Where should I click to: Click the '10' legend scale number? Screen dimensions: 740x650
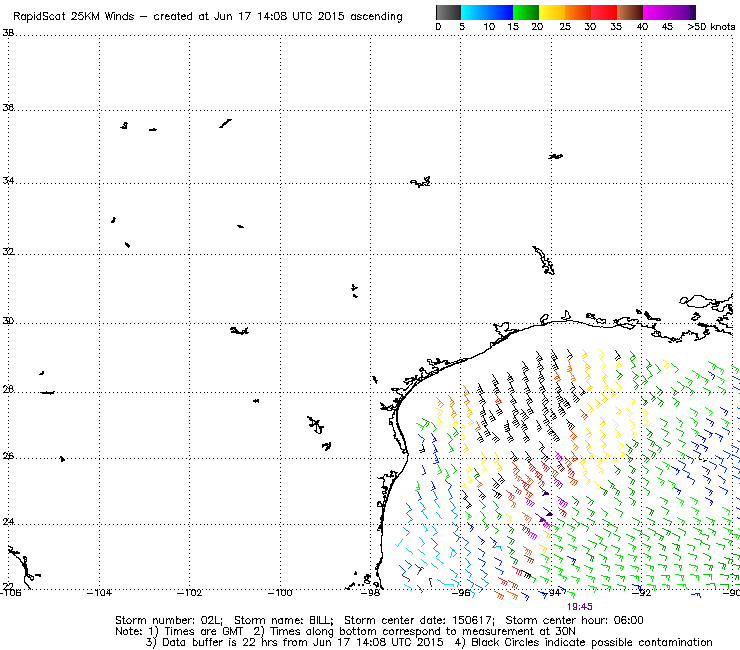coord(489,27)
